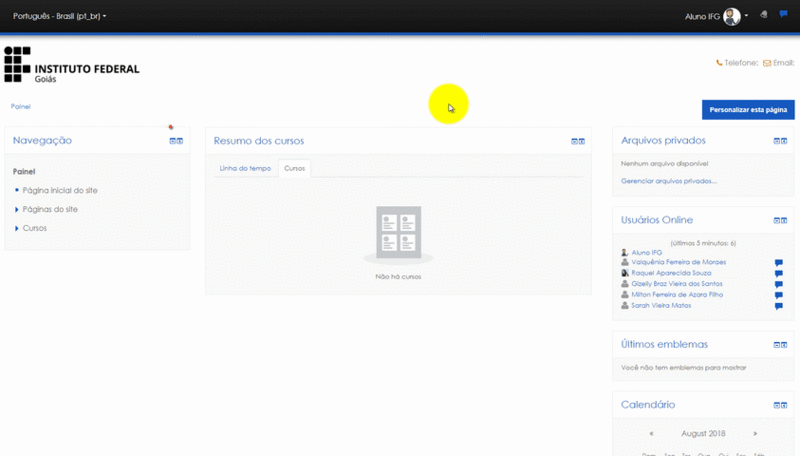The image size is (800, 456).
Task: Open the notifications bell in top bar
Action: [x=764, y=15]
